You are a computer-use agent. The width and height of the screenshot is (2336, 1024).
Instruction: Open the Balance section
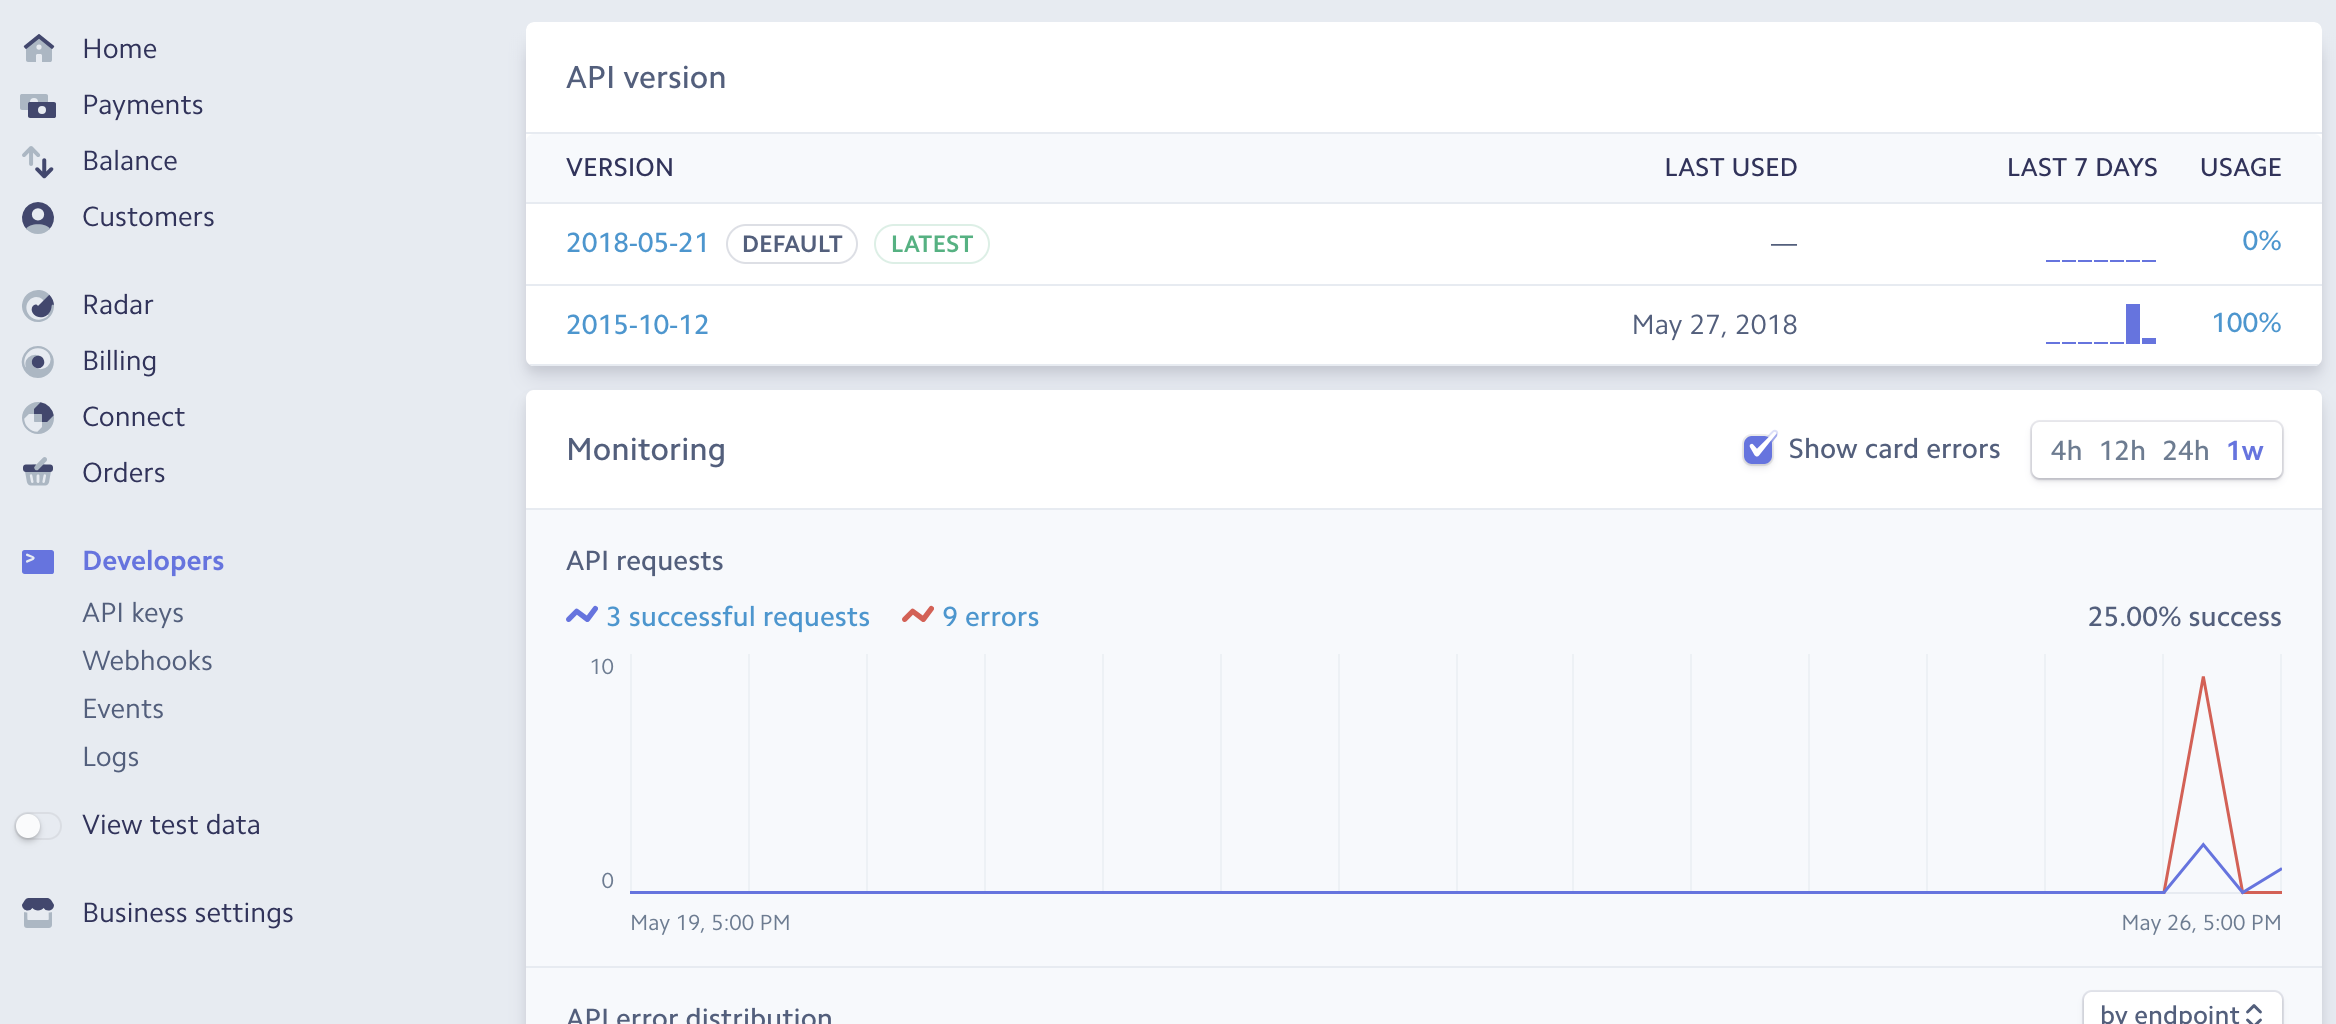[130, 160]
